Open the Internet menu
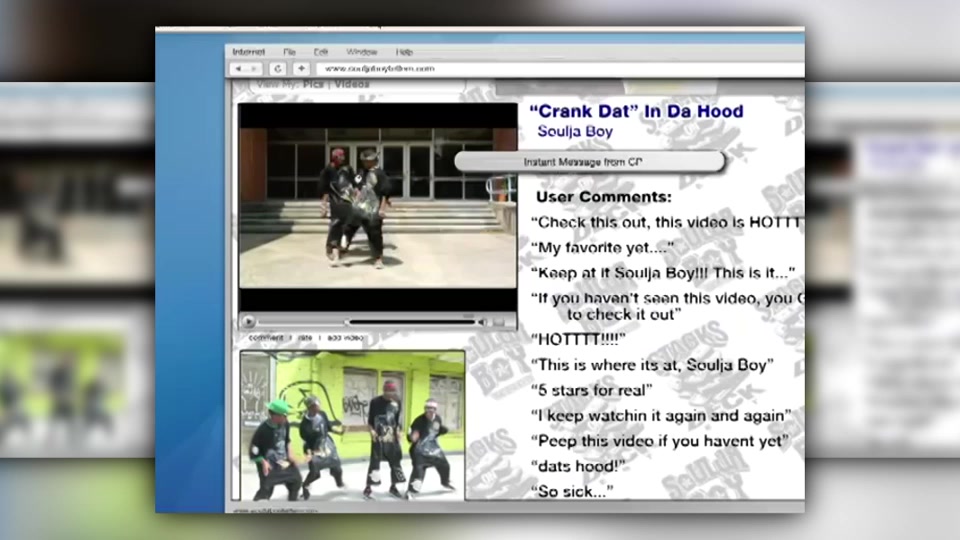This screenshot has width=960, height=540. tap(249, 52)
